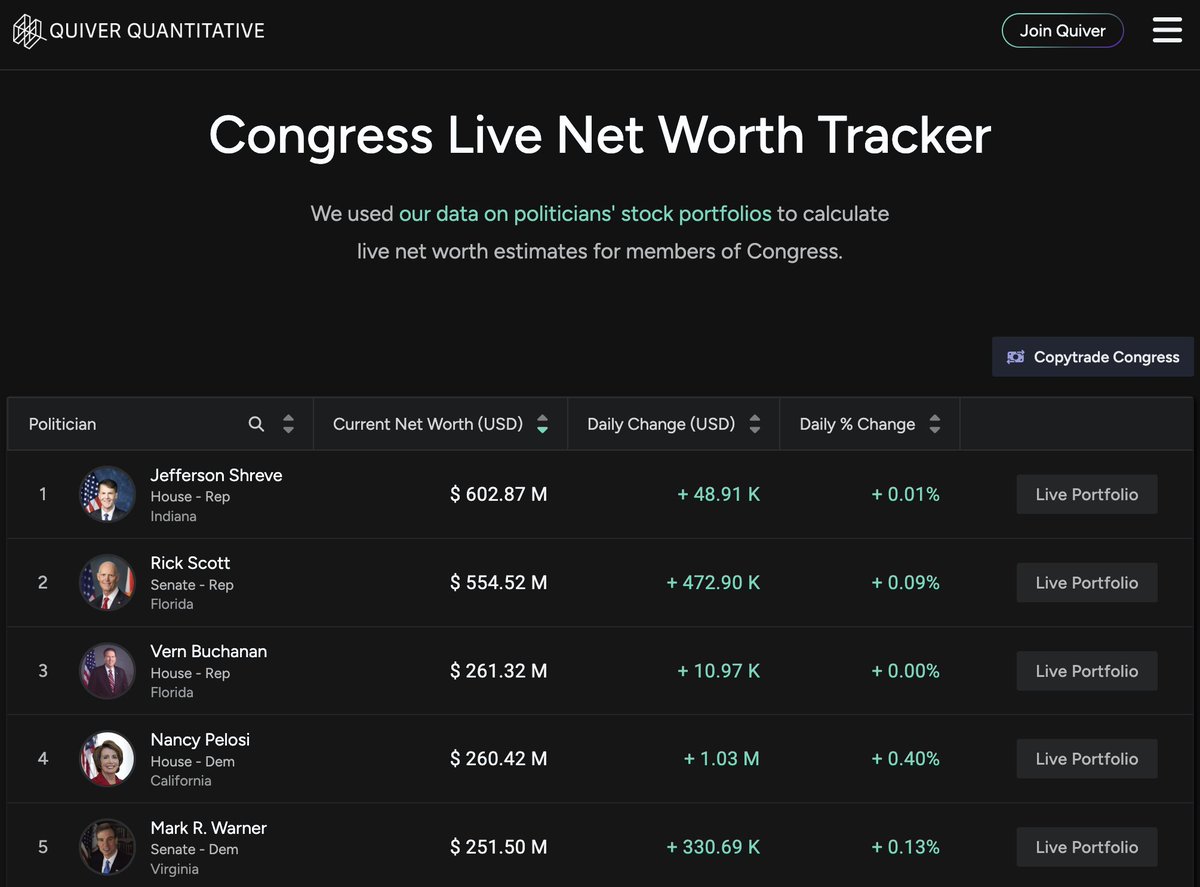Click the $ 602.87 M net worth value

498,494
